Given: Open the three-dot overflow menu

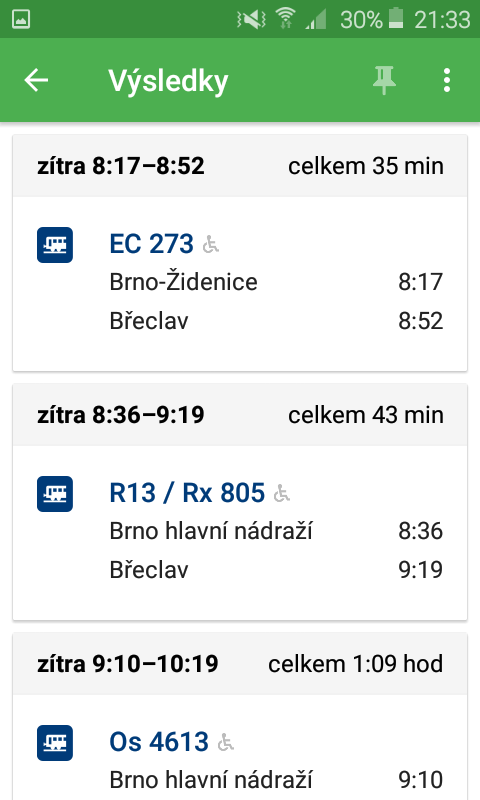Looking at the screenshot, I should [447, 81].
